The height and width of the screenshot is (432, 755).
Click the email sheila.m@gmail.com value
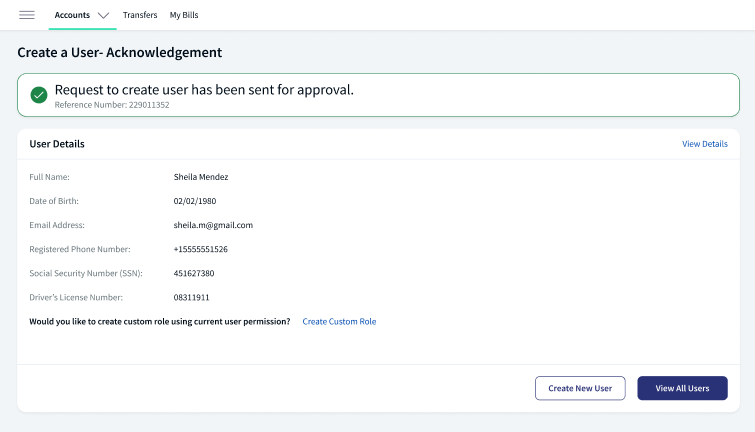point(213,225)
